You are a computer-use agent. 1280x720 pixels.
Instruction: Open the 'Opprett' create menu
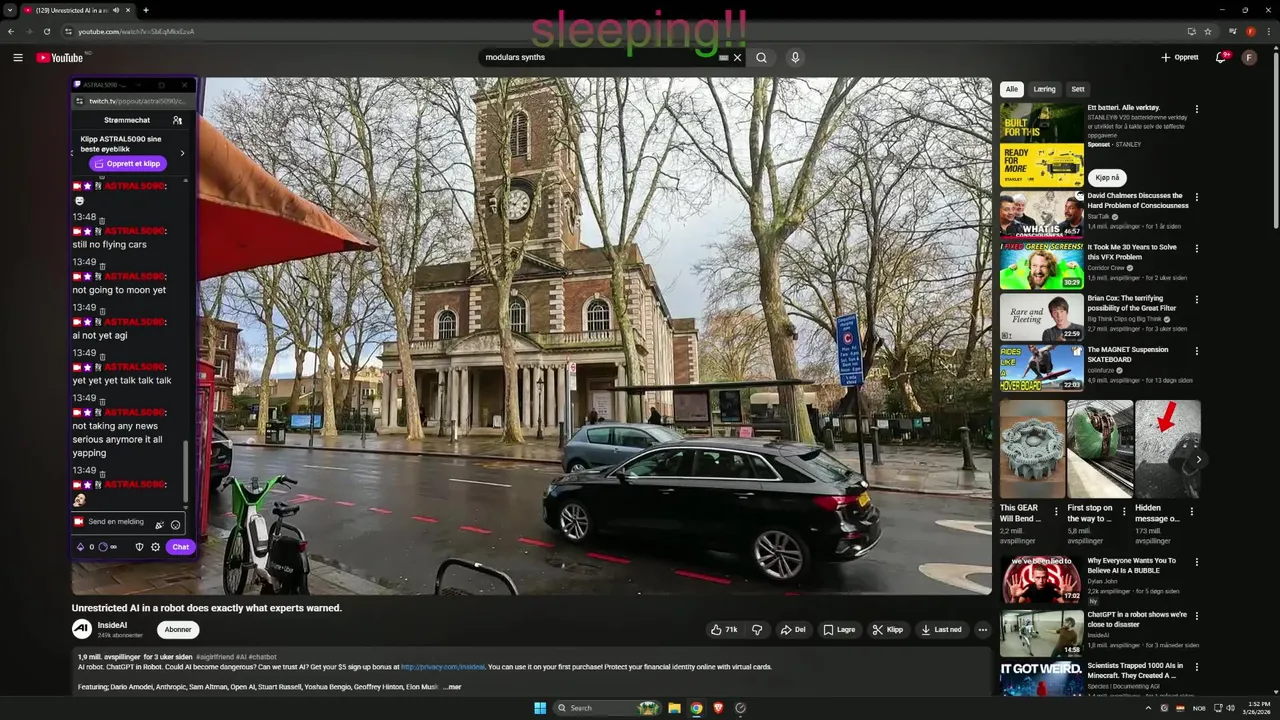click(x=1180, y=57)
